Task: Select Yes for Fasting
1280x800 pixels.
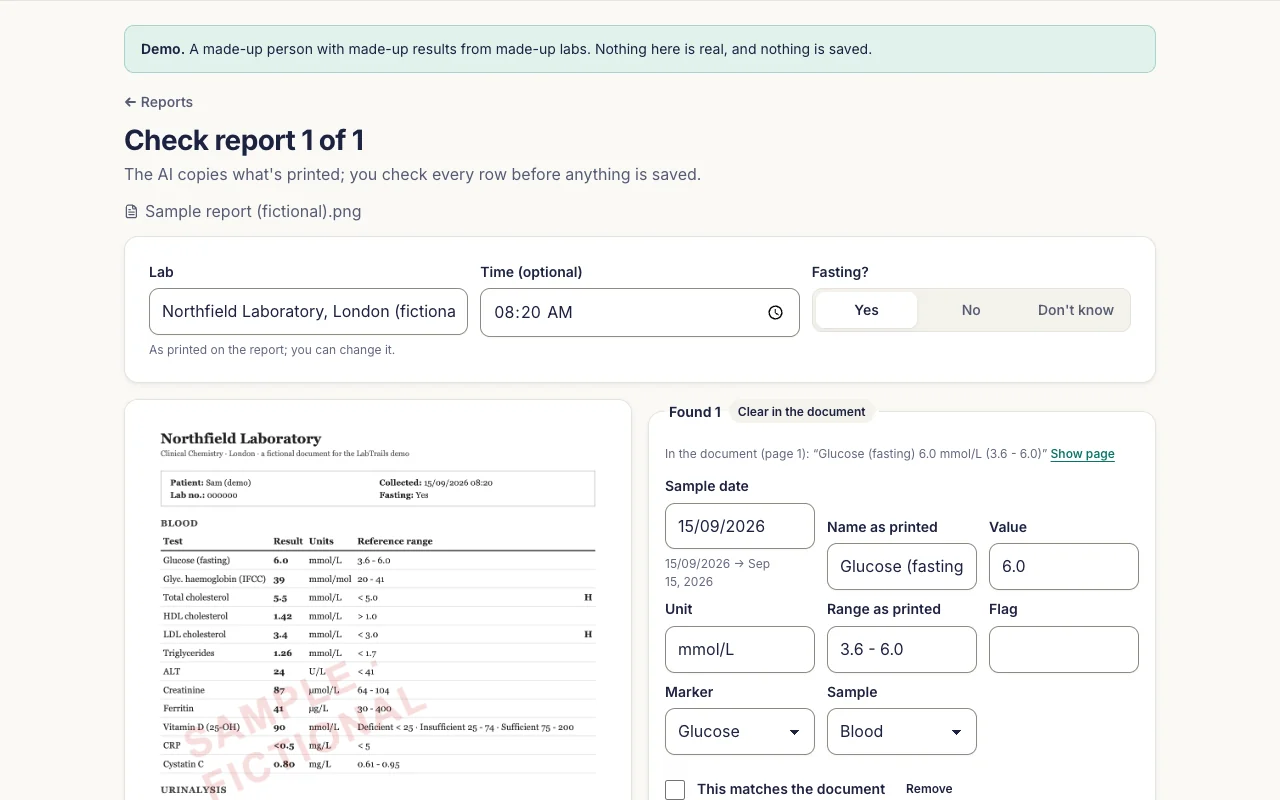Action: pos(866,310)
